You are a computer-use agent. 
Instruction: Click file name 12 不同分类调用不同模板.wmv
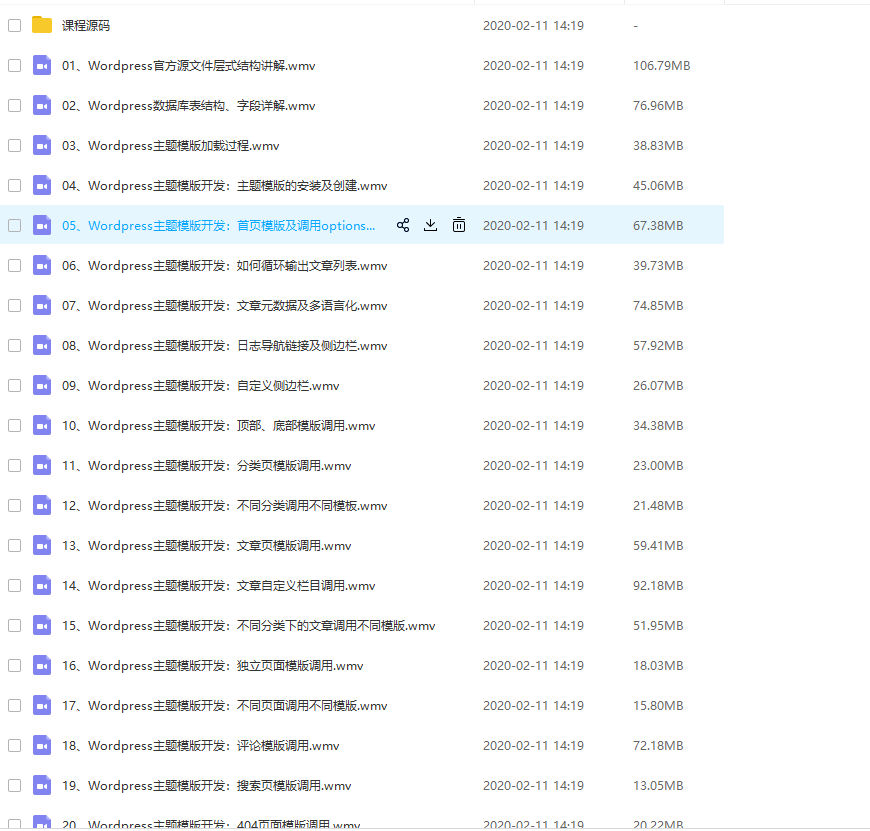225,505
